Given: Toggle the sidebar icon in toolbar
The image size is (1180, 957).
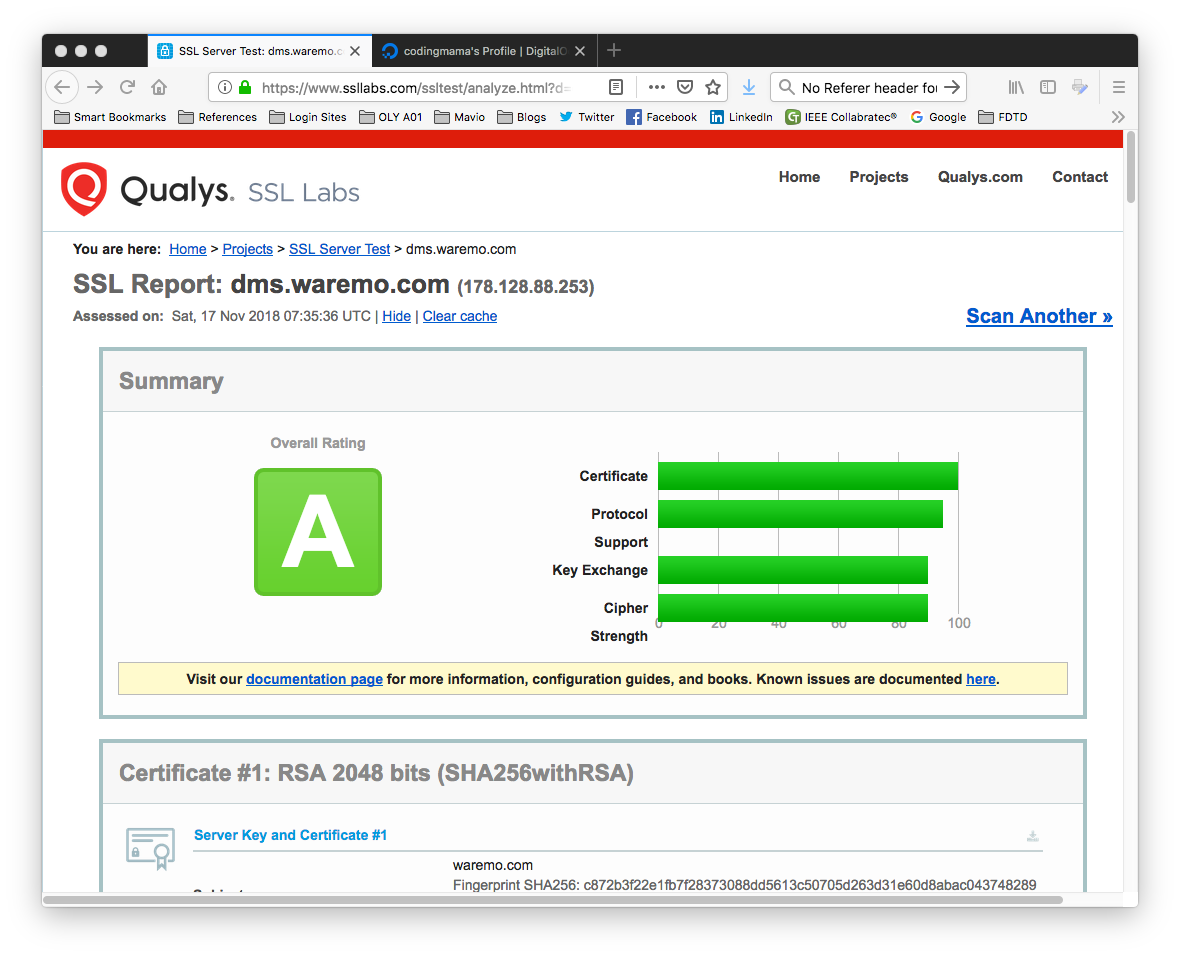Looking at the screenshot, I should coord(1048,87).
